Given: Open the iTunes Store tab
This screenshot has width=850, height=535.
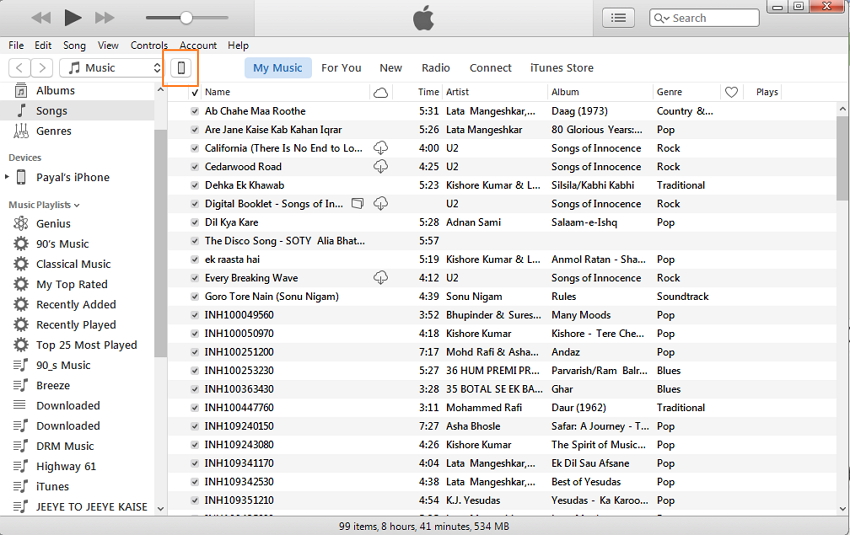Looking at the screenshot, I should tap(562, 68).
